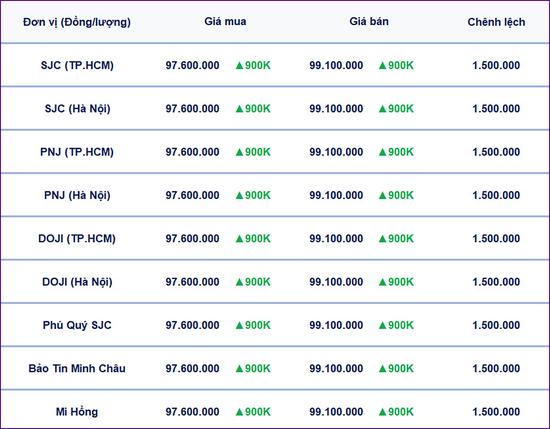Click buy price 97.600.000 for PNJ (TP.HCM)
The height and width of the screenshot is (429, 550).
[x=193, y=152]
